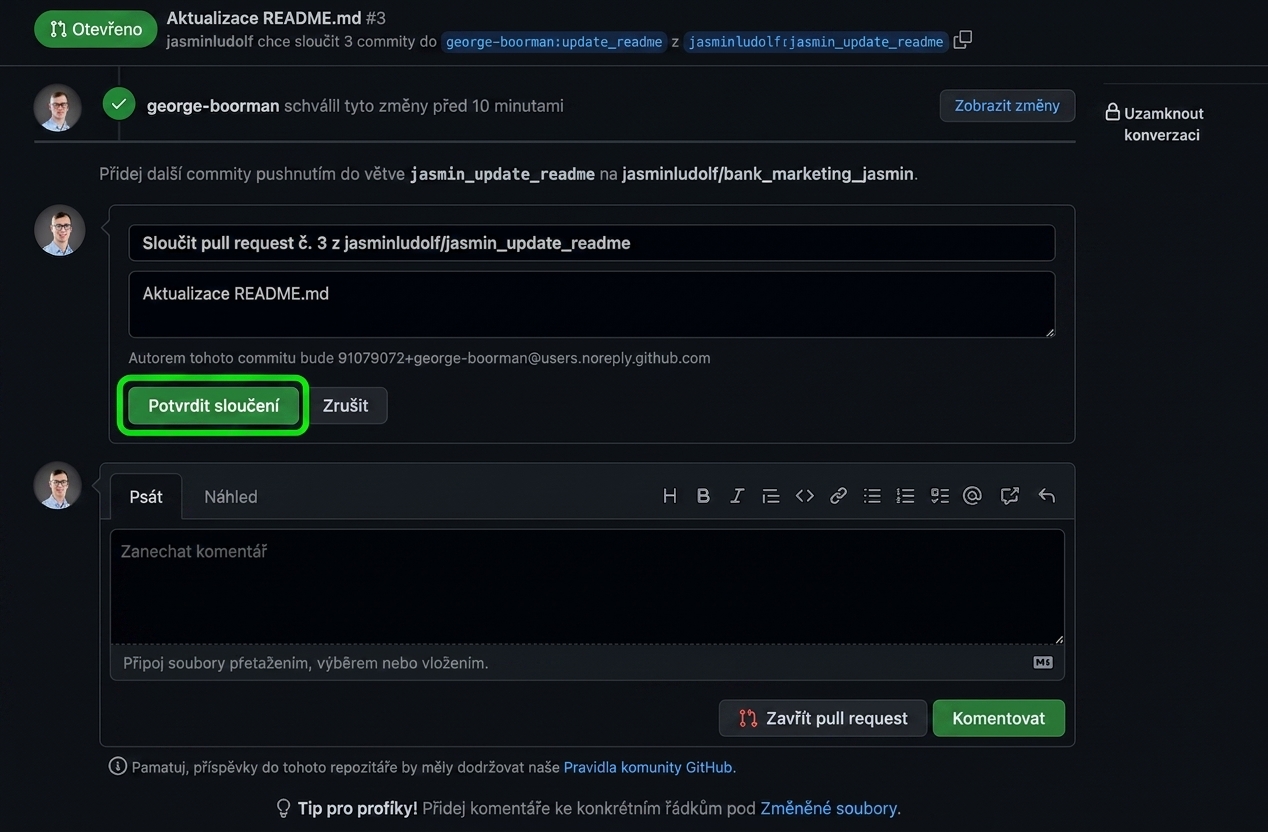Open jasminludolf profile link in header

coord(210,42)
